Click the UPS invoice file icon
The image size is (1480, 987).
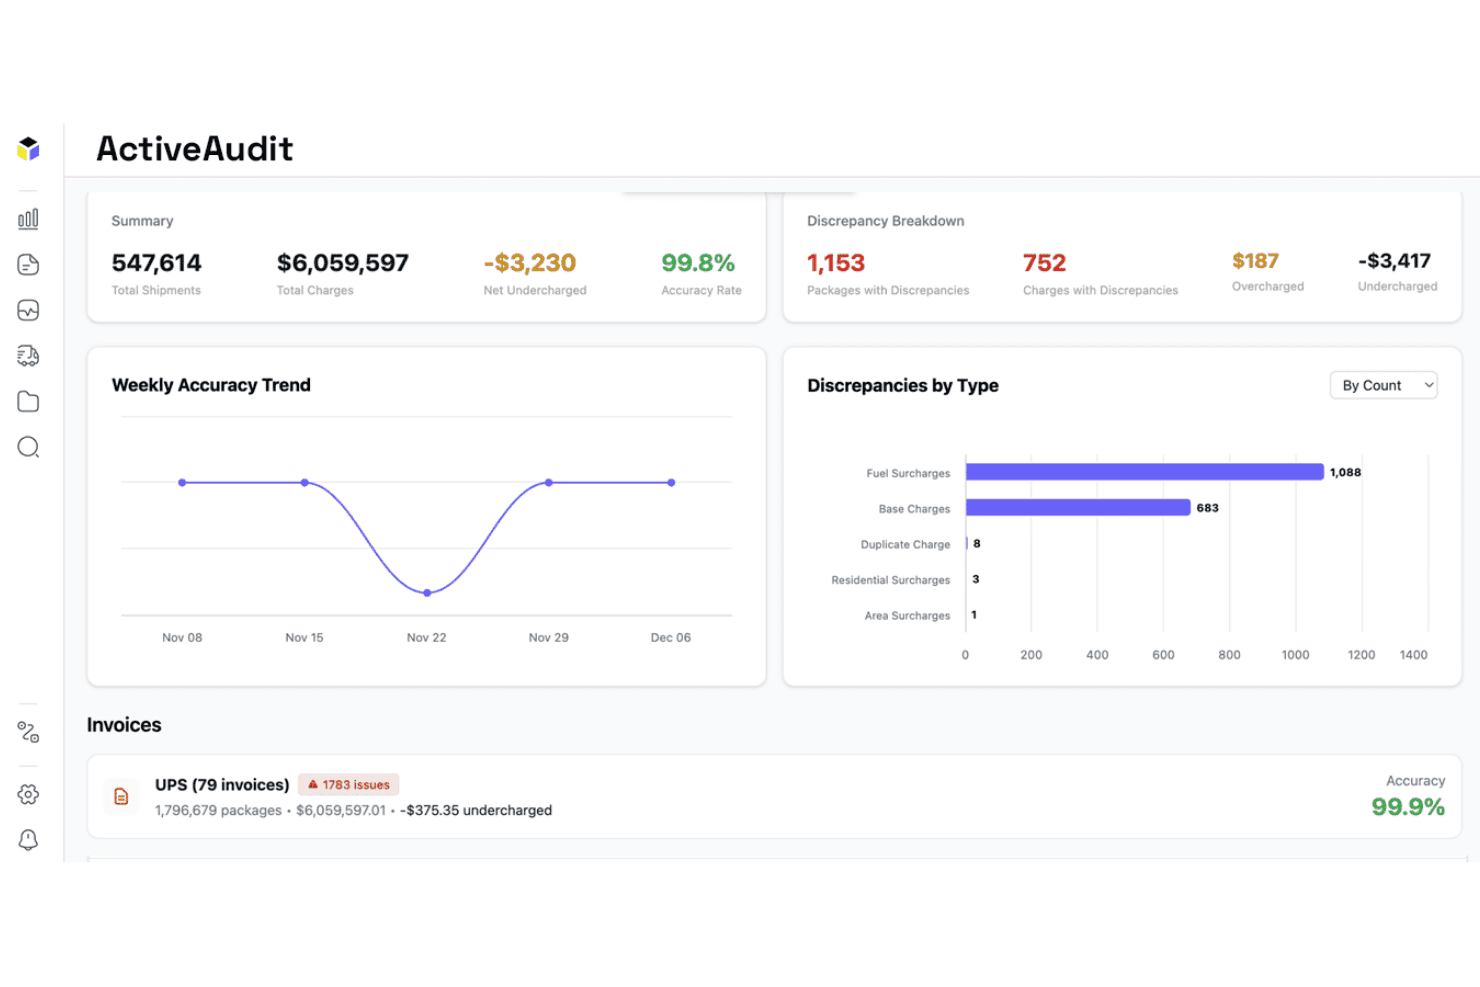[x=121, y=796]
